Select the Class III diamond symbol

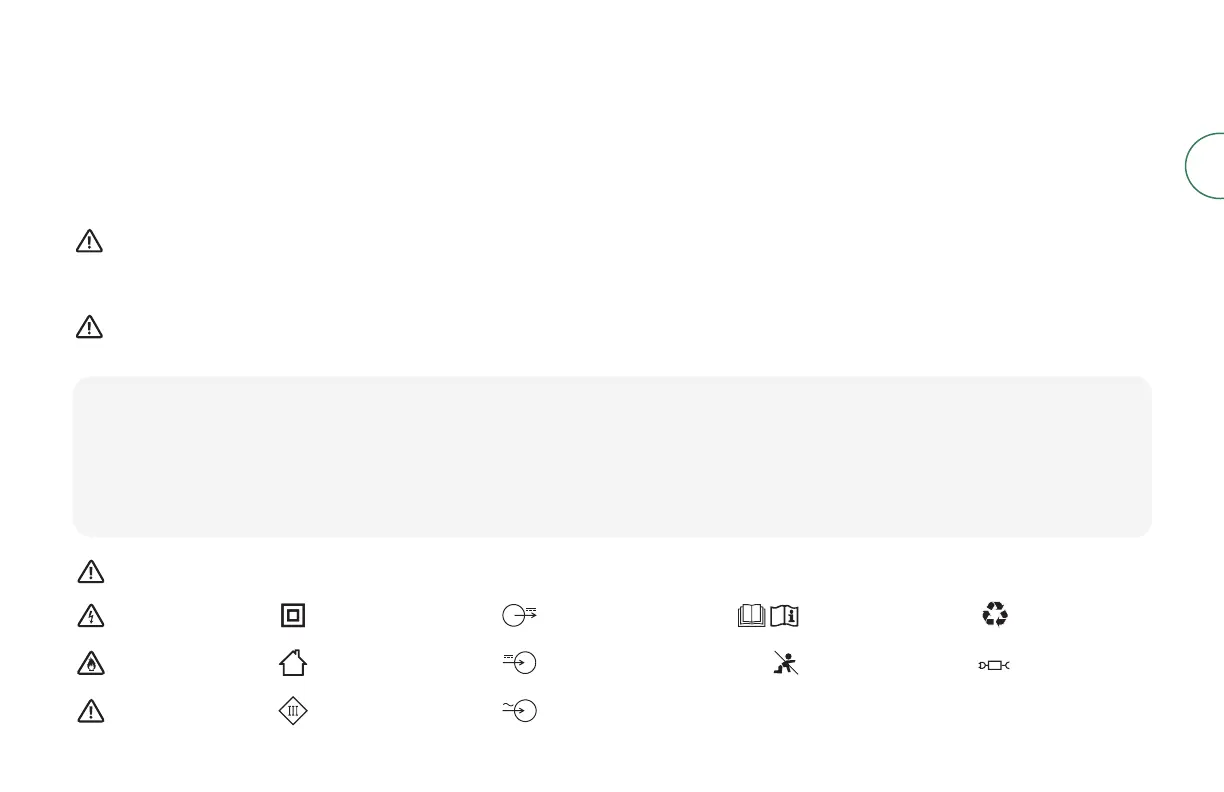tap(293, 711)
